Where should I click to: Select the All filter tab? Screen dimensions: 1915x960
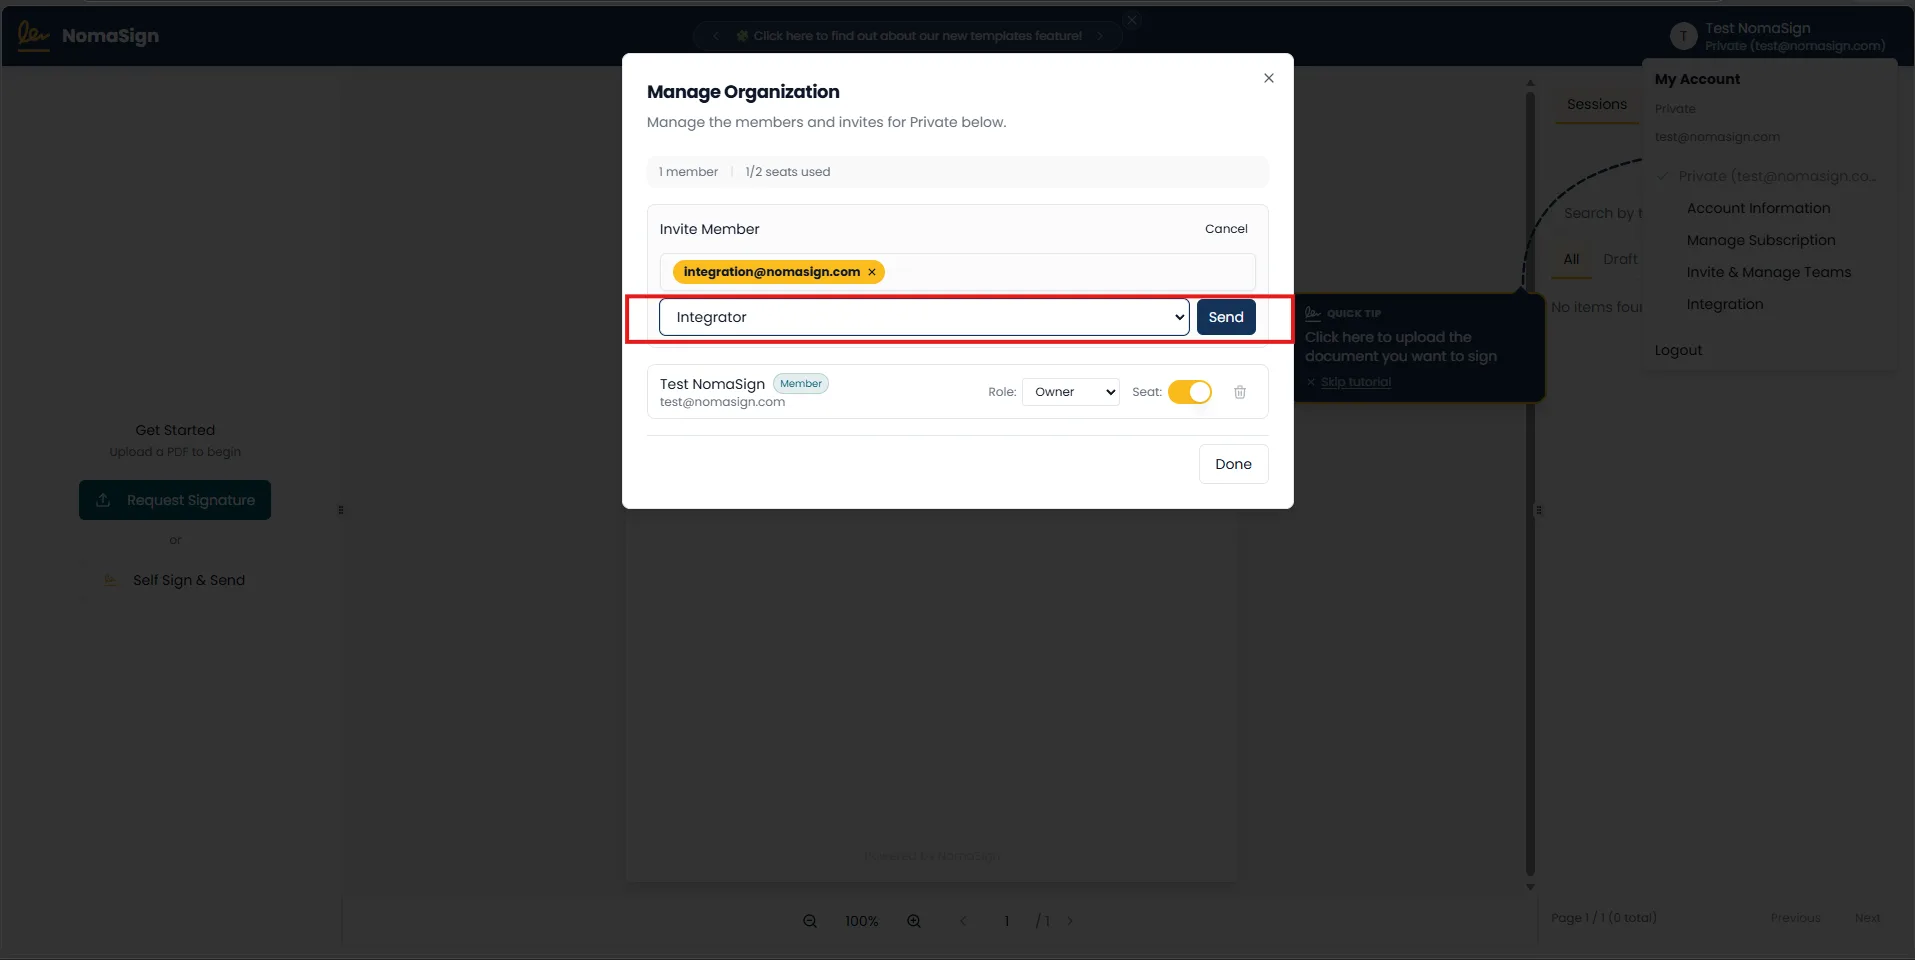[x=1571, y=259]
